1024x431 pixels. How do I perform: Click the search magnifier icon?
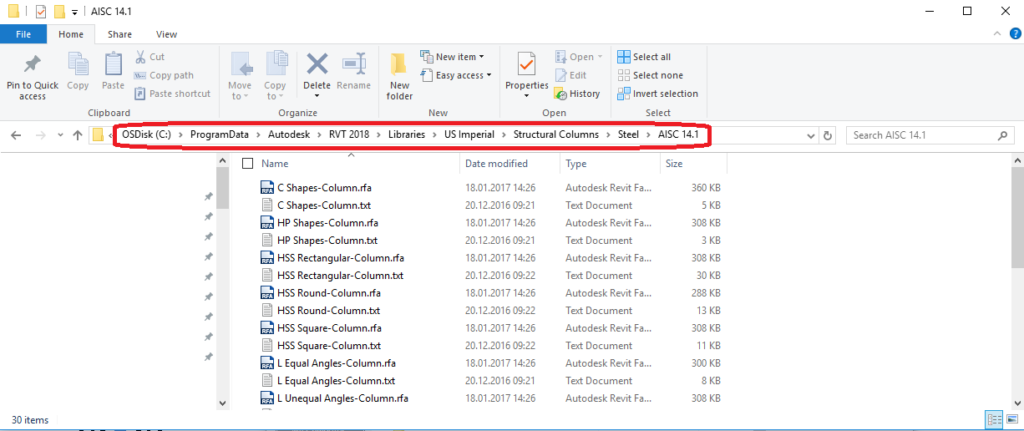1002,136
